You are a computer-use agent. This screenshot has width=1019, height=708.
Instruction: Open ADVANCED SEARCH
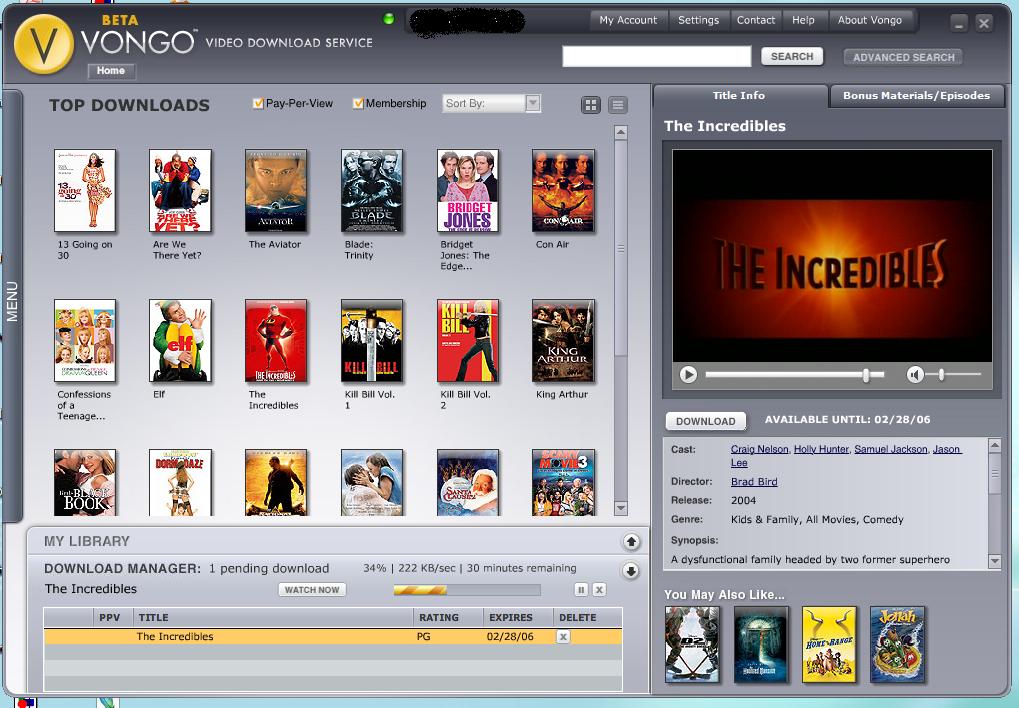click(903, 57)
